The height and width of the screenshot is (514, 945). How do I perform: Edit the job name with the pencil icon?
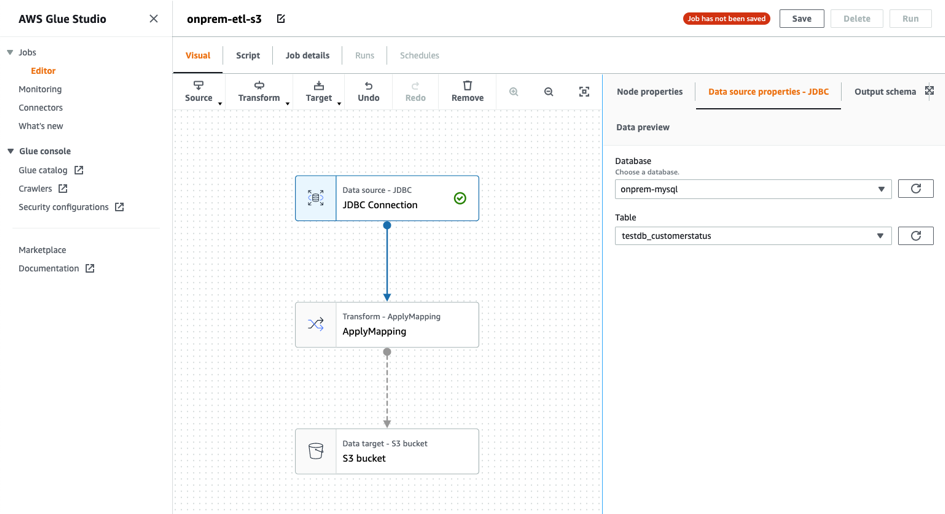click(x=281, y=19)
